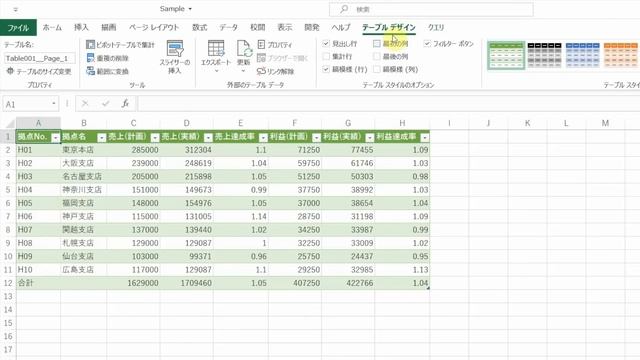Switch to the Page Layout tab
Screen dimensions: 640x360
[154, 27]
